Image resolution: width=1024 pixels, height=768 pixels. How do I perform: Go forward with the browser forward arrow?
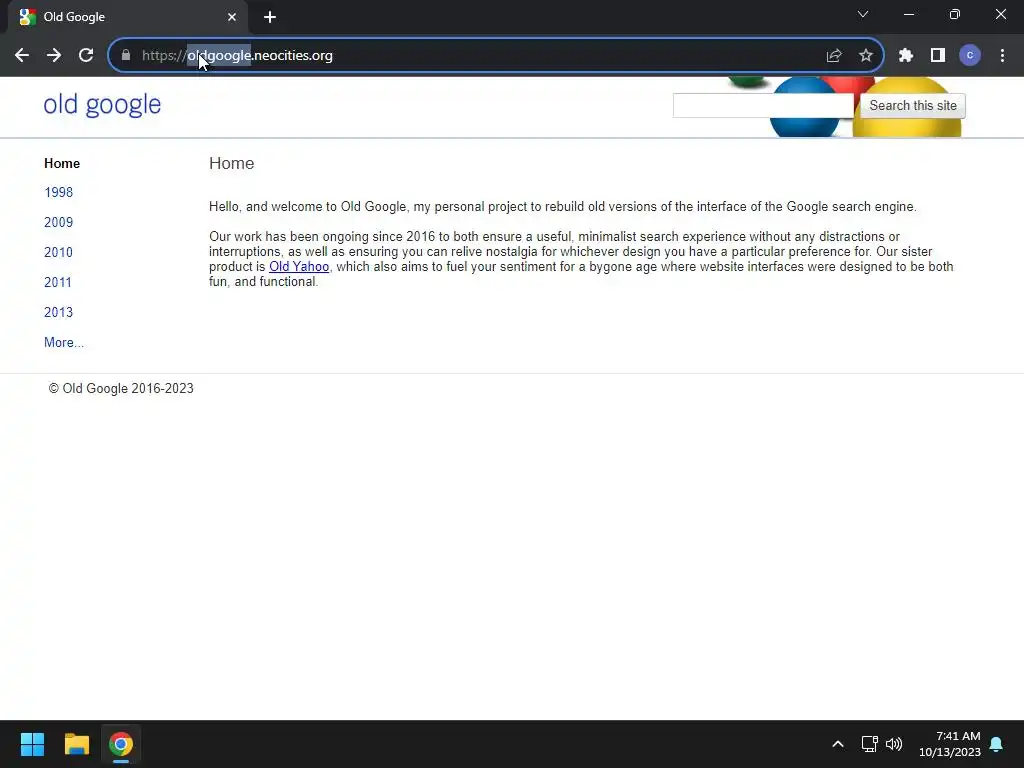coord(54,56)
